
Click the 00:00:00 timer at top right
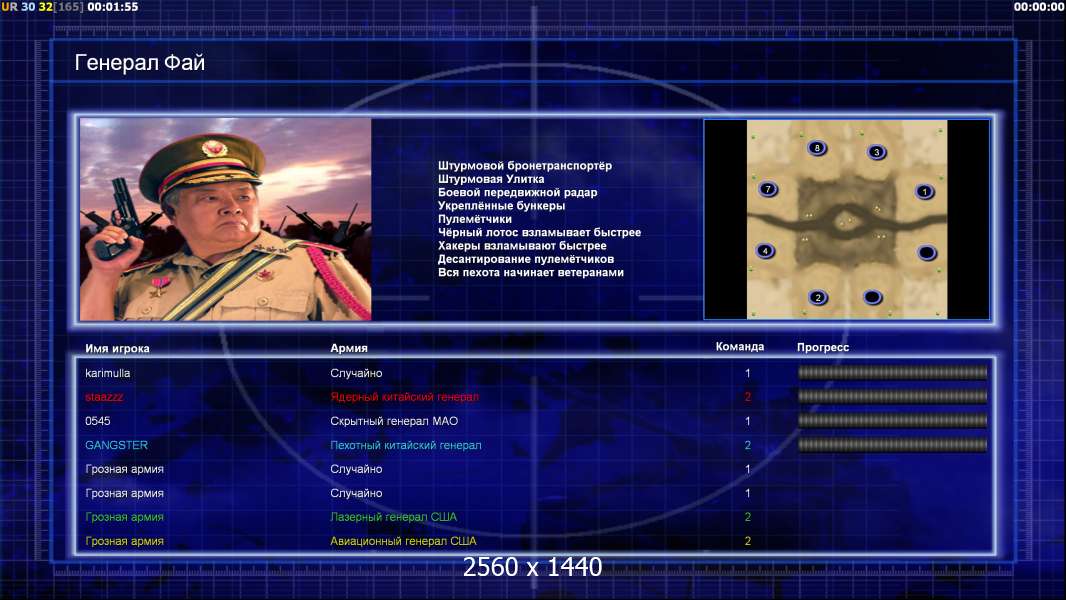click(x=1039, y=7)
